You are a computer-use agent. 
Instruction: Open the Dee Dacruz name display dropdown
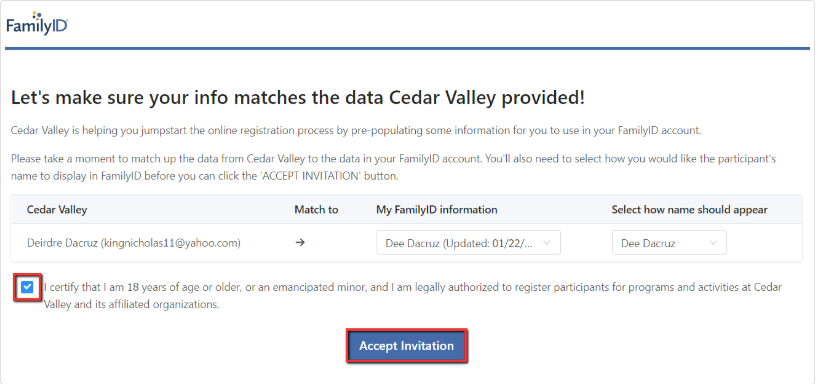pyautogui.click(x=669, y=242)
